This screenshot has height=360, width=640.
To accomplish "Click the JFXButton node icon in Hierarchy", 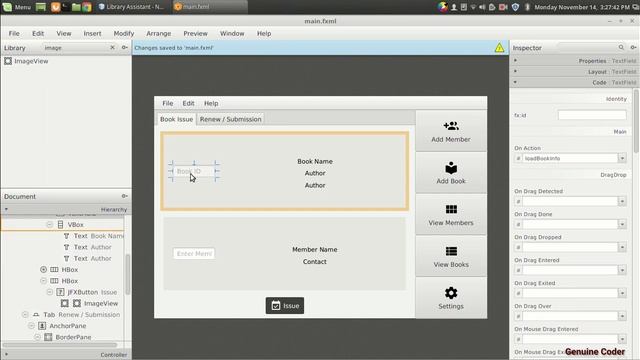I will (60, 292).
